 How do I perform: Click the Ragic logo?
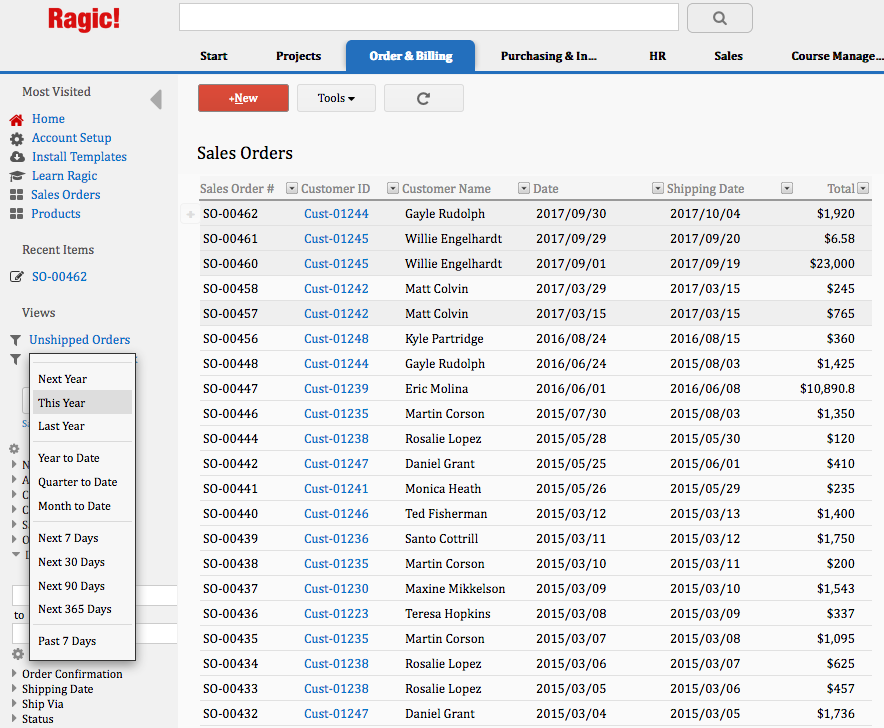pyautogui.click(x=83, y=19)
